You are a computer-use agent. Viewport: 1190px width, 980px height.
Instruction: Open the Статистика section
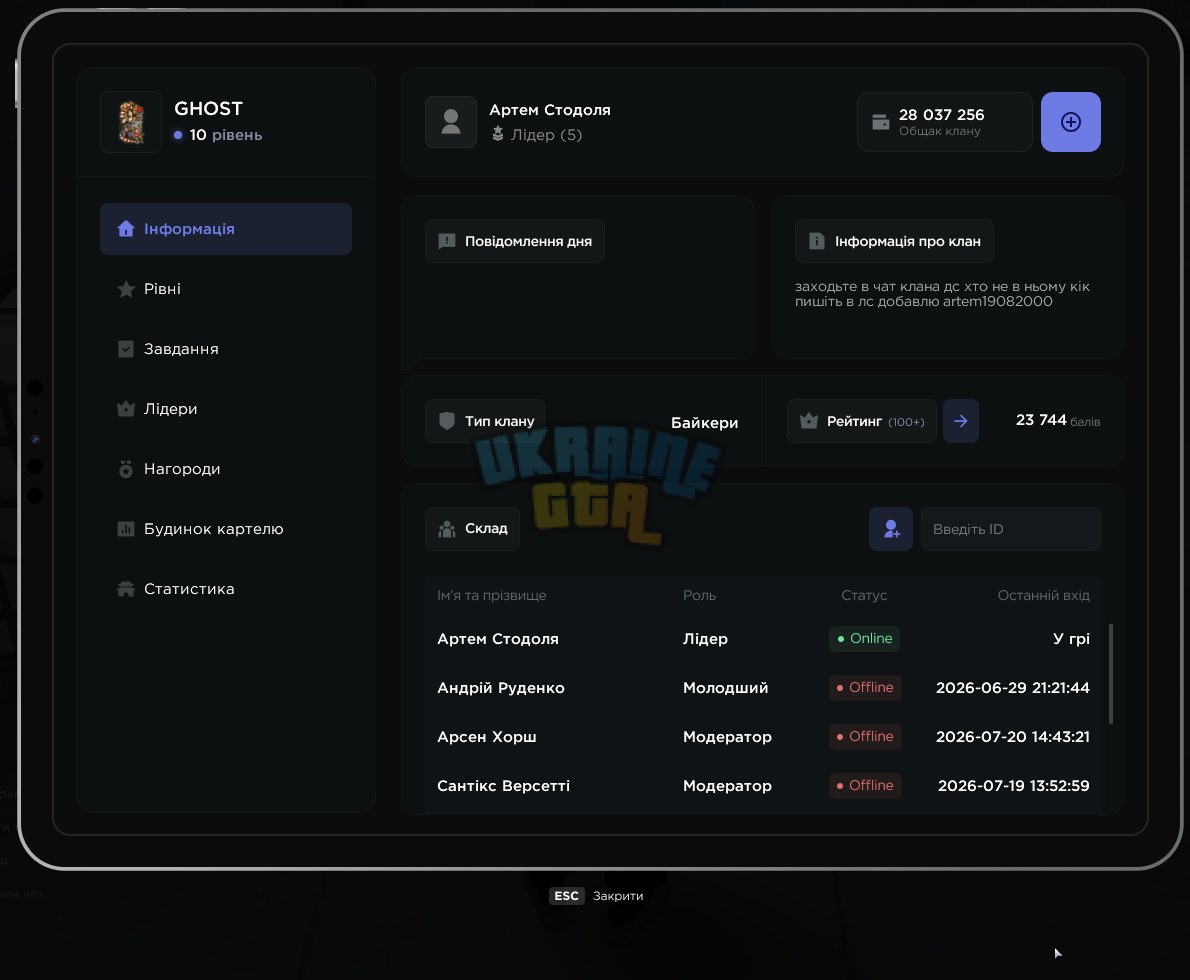click(226, 589)
